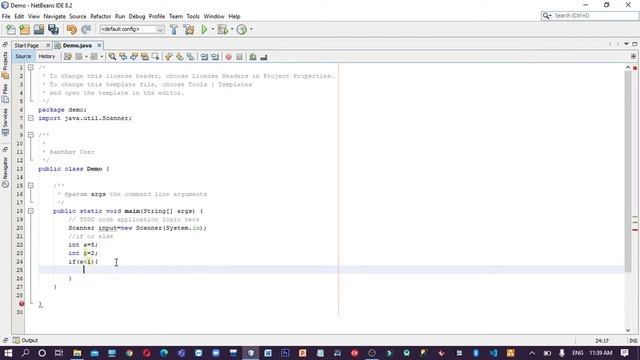Open the Navigate menu
The height and width of the screenshot is (360, 640).
pos(54,16)
